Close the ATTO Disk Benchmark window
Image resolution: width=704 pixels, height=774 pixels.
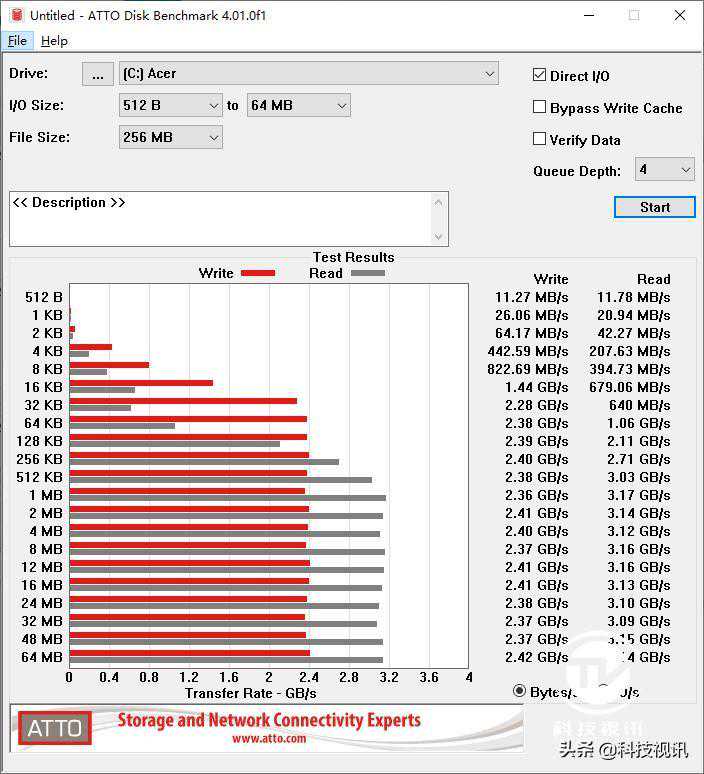tap(680, 15)
